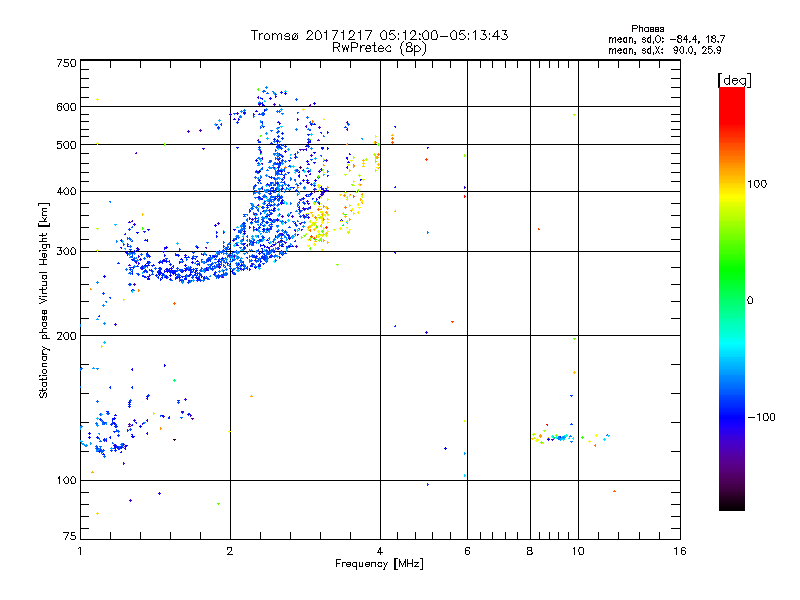
Task: Click the '[deg]' colorbar unit label
Action: pos(734,80)
